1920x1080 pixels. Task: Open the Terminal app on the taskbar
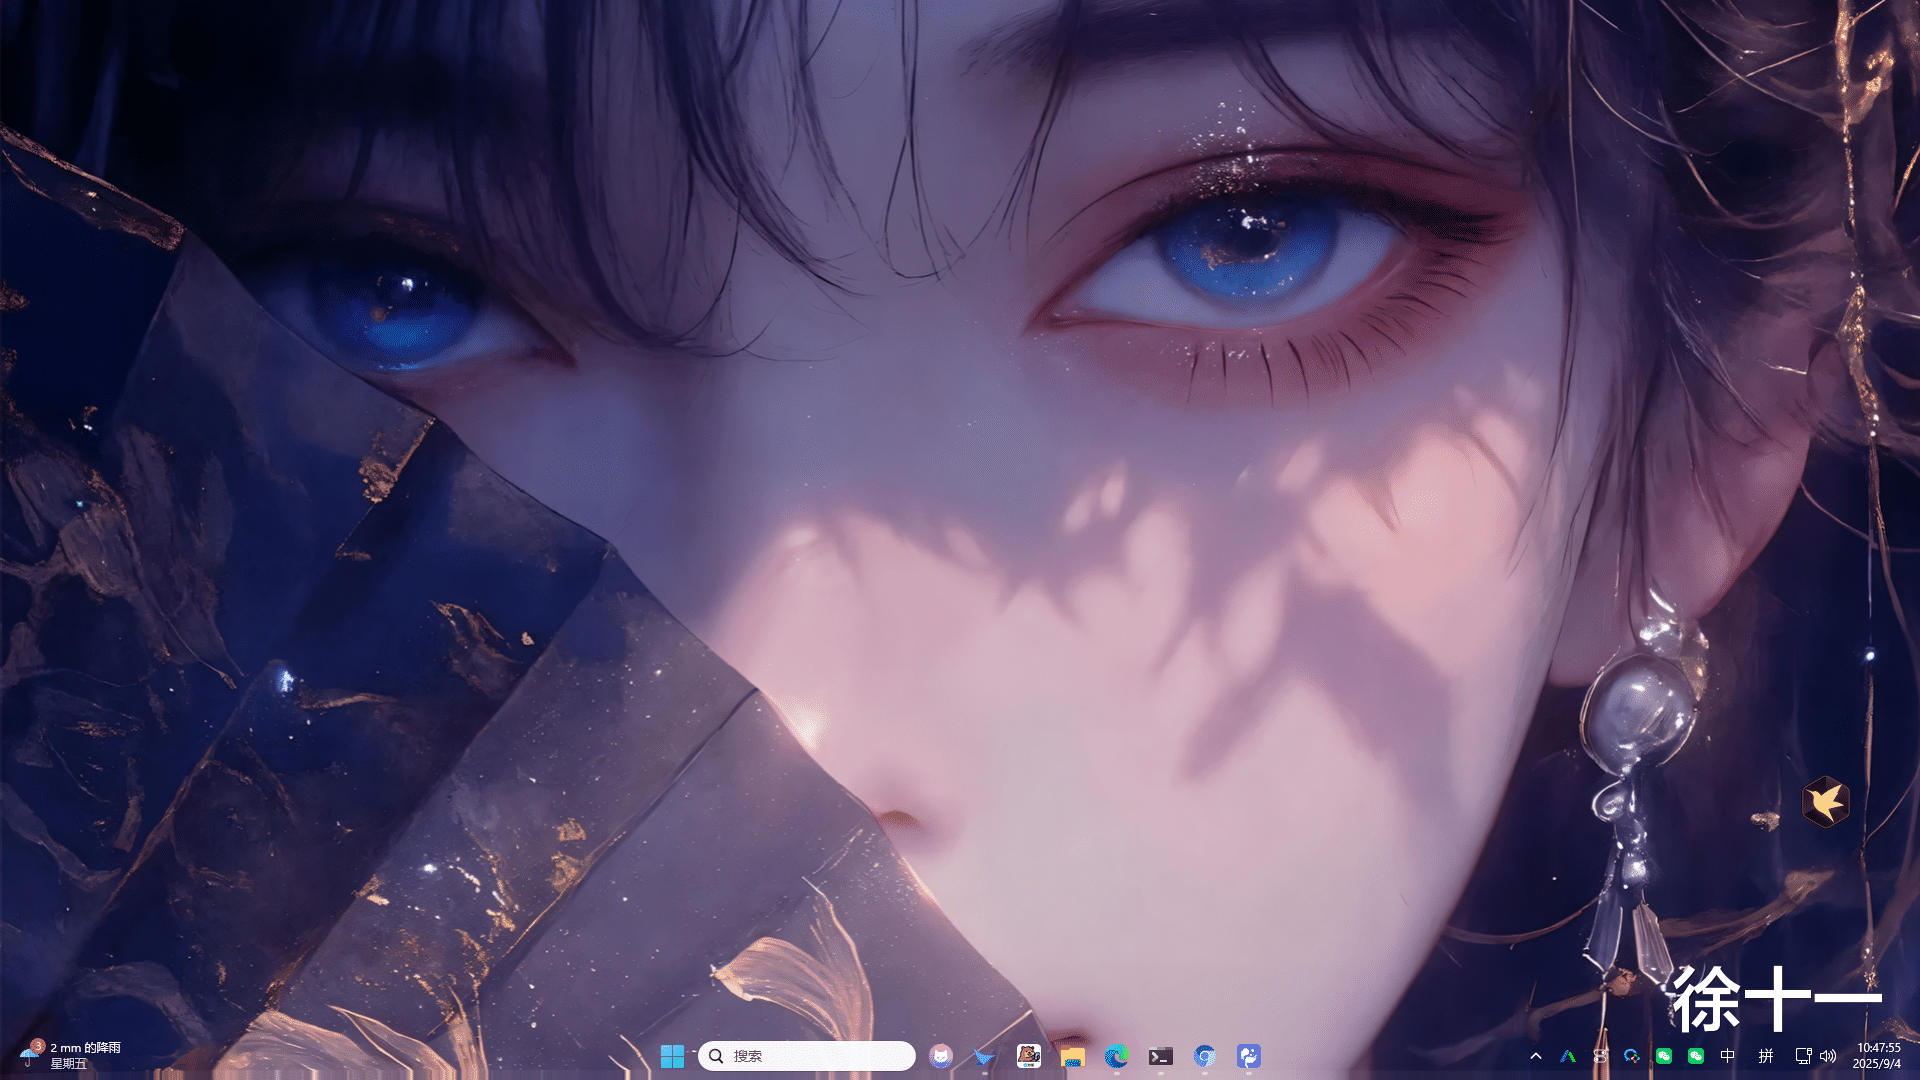coord(1160,1056)
